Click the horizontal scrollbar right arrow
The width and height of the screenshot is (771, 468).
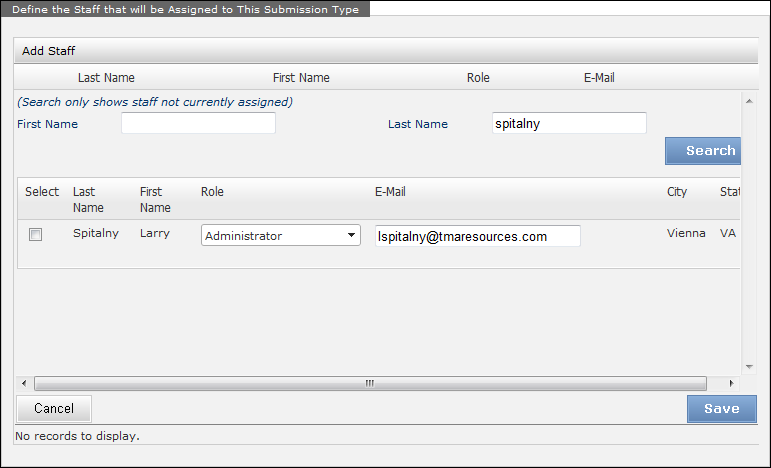pyautogui.click(x=731, y=383)
